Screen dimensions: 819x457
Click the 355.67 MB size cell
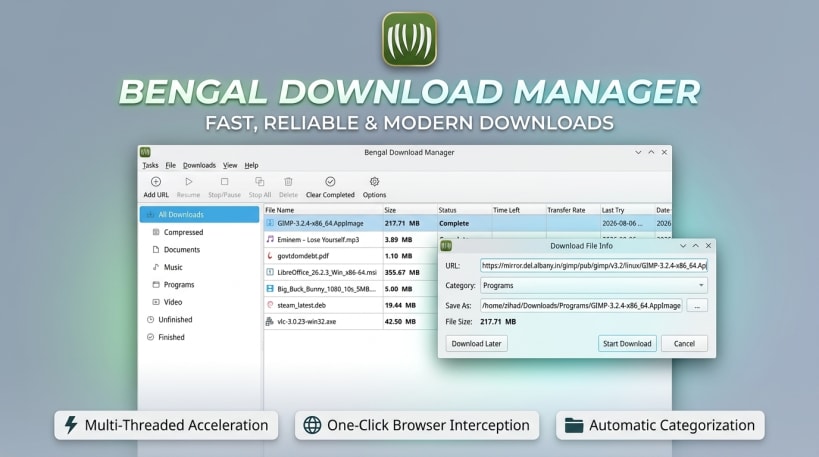[x=402, y=272]
